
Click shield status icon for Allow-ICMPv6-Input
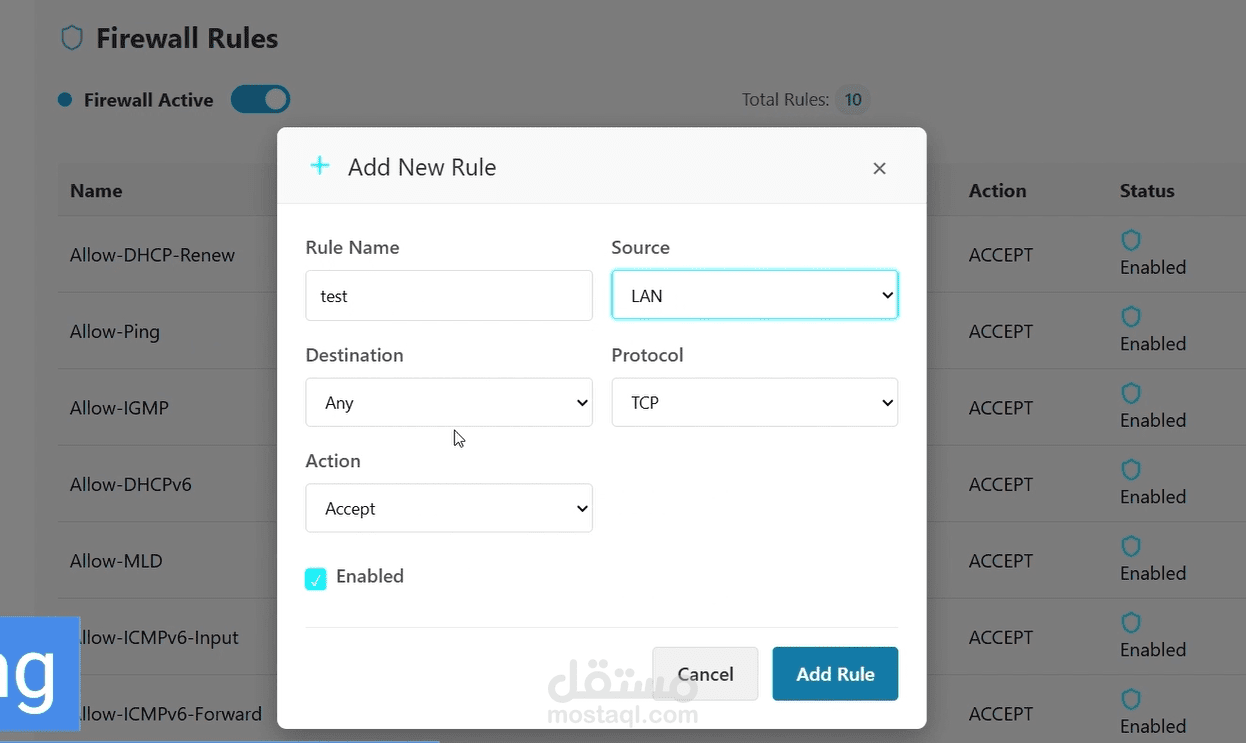tap(1131, 623)
